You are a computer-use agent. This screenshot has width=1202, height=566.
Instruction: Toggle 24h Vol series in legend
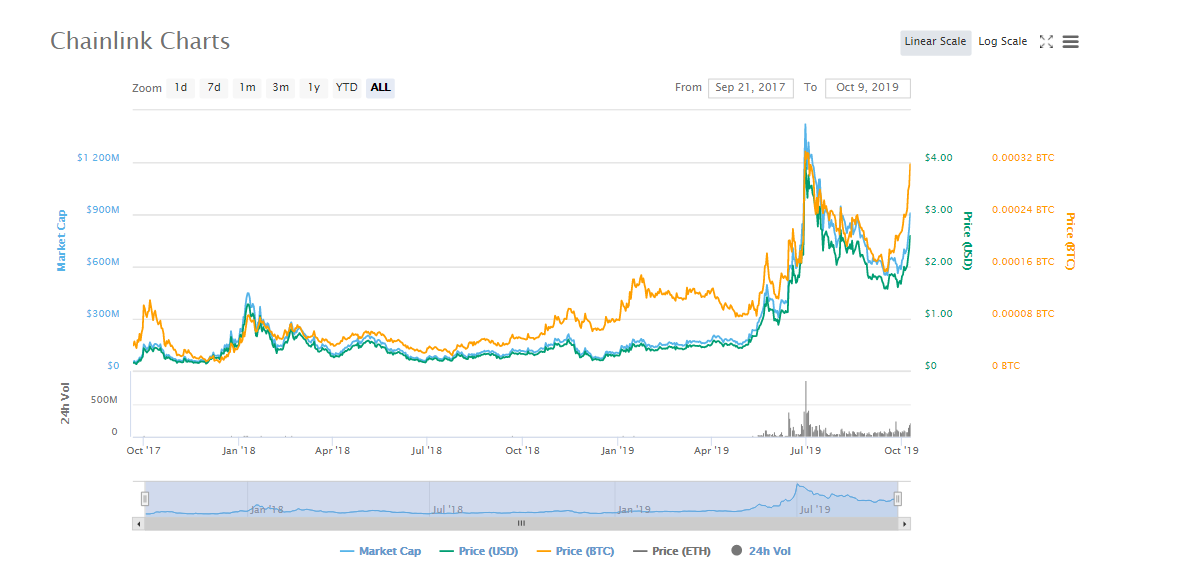(761, 551)
